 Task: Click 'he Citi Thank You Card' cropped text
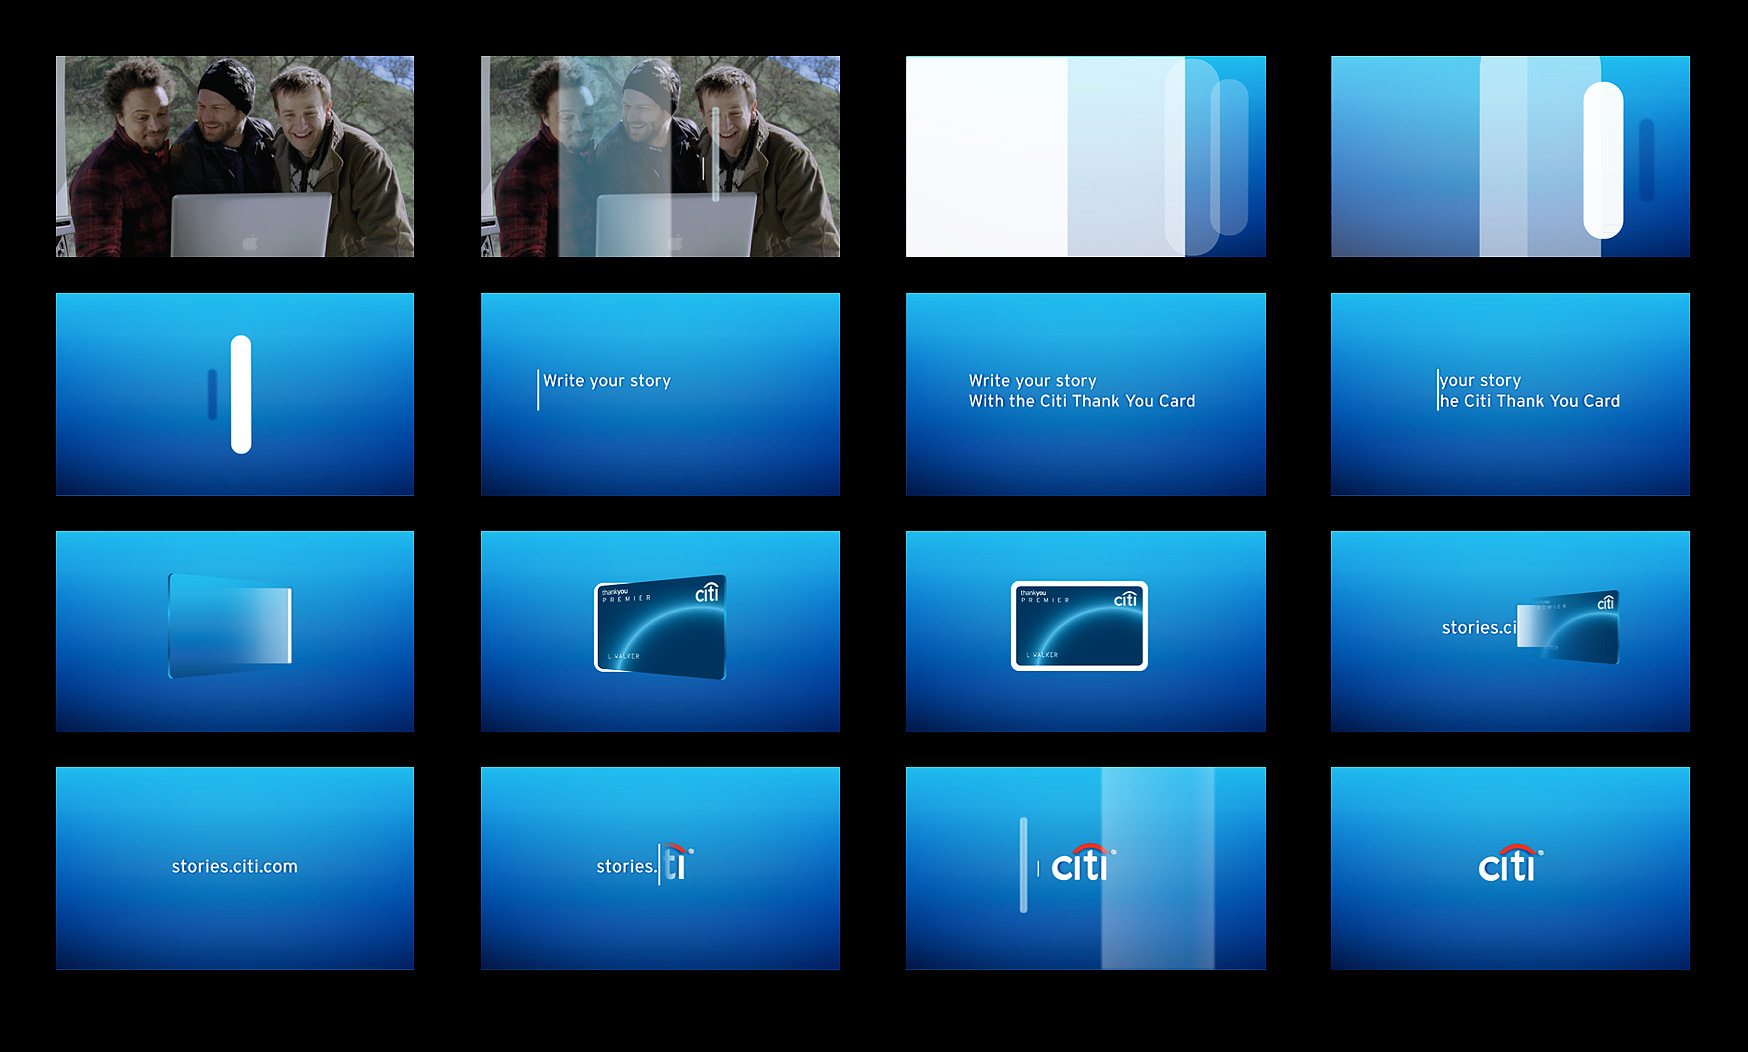1530,401
